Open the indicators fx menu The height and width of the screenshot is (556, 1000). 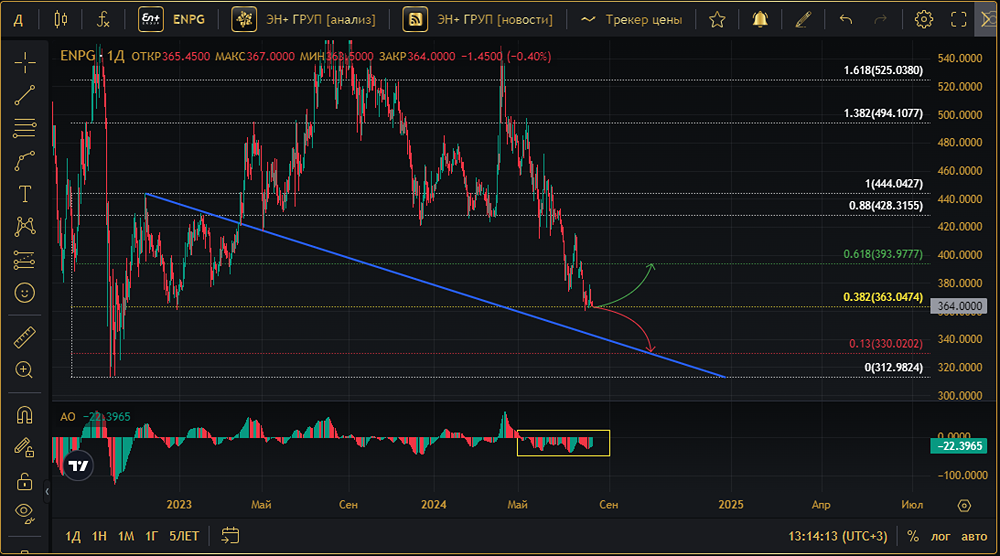[x=103, y=20]
